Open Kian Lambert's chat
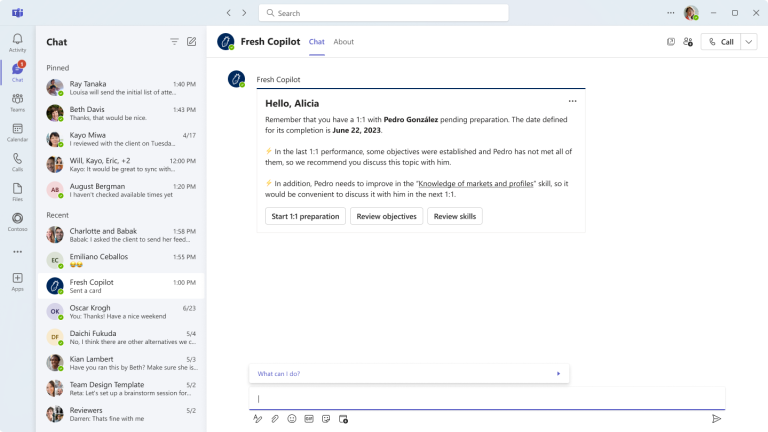This screenshot has width=768, height=432. coord(121,362)
